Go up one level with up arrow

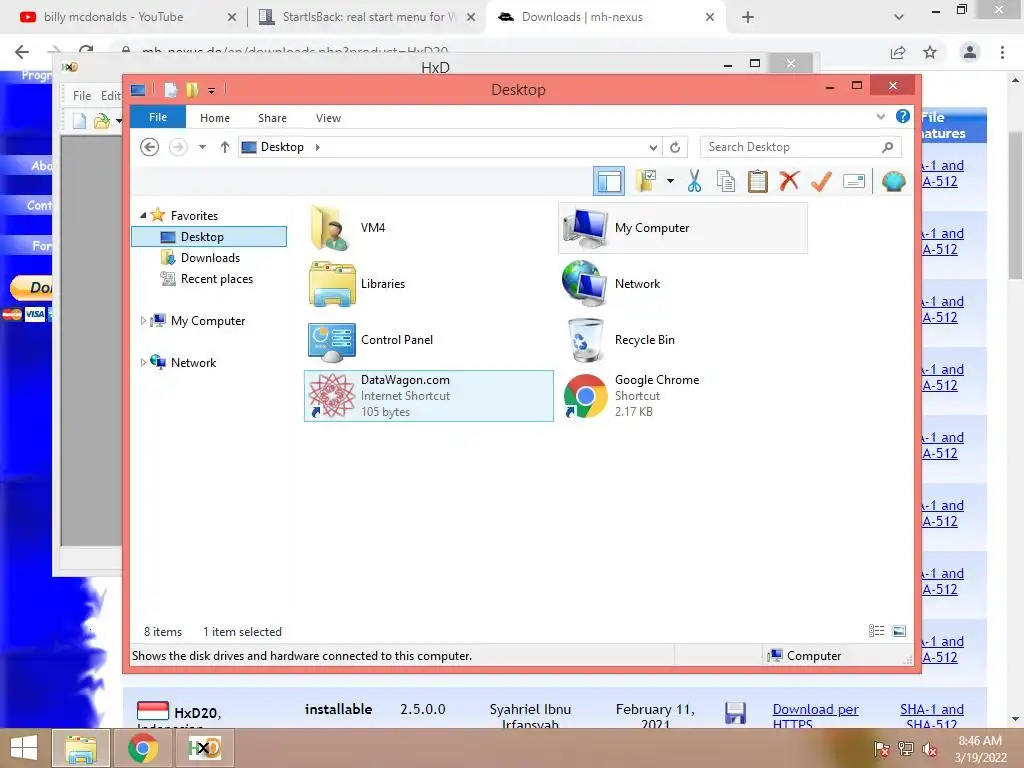click(225, 147)
